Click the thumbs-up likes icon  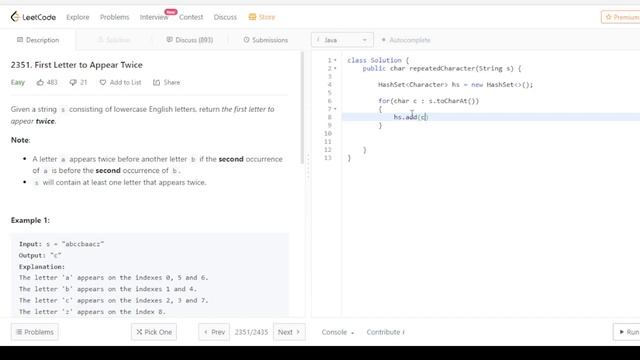pos(40,82)
